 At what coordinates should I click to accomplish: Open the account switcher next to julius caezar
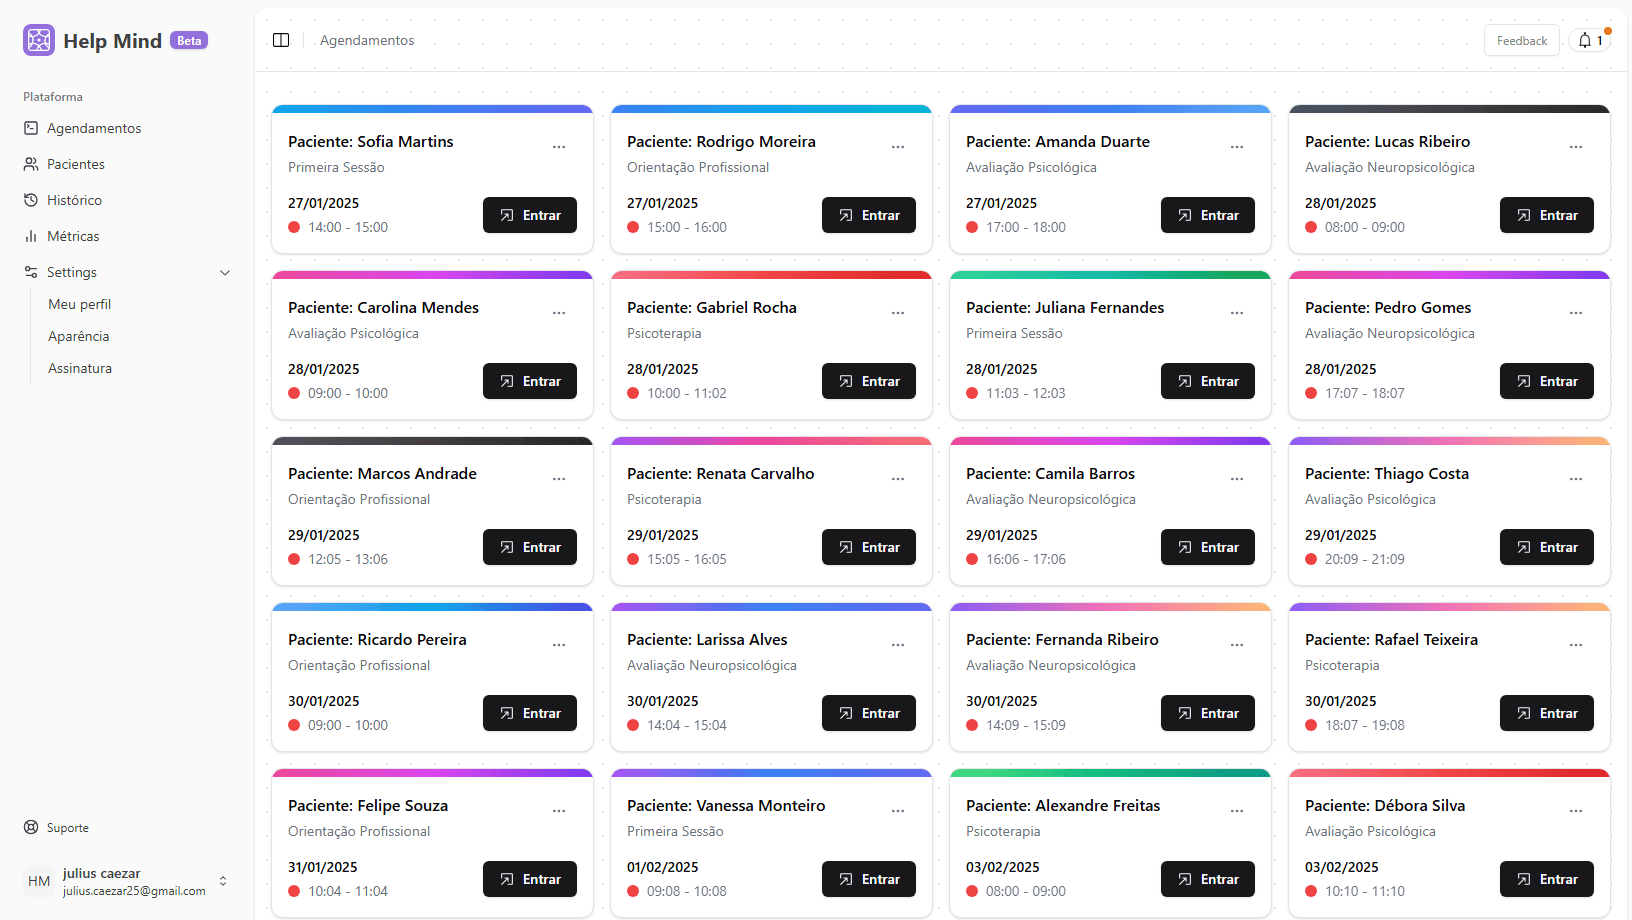click(x=223, y=881)
